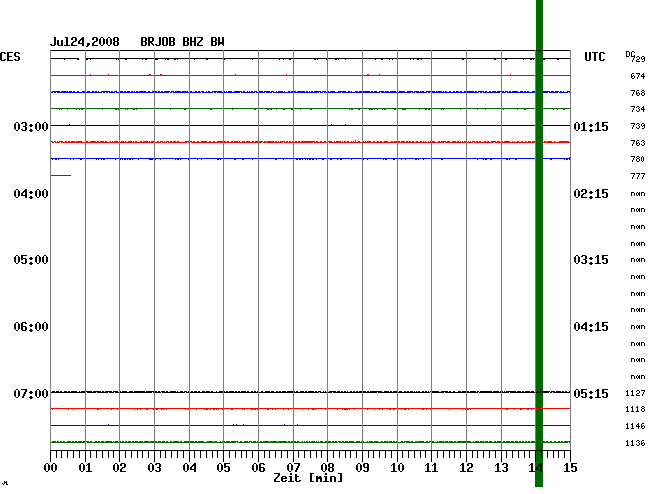
Task: Select the 06:00 local time label
Action: 31,327
